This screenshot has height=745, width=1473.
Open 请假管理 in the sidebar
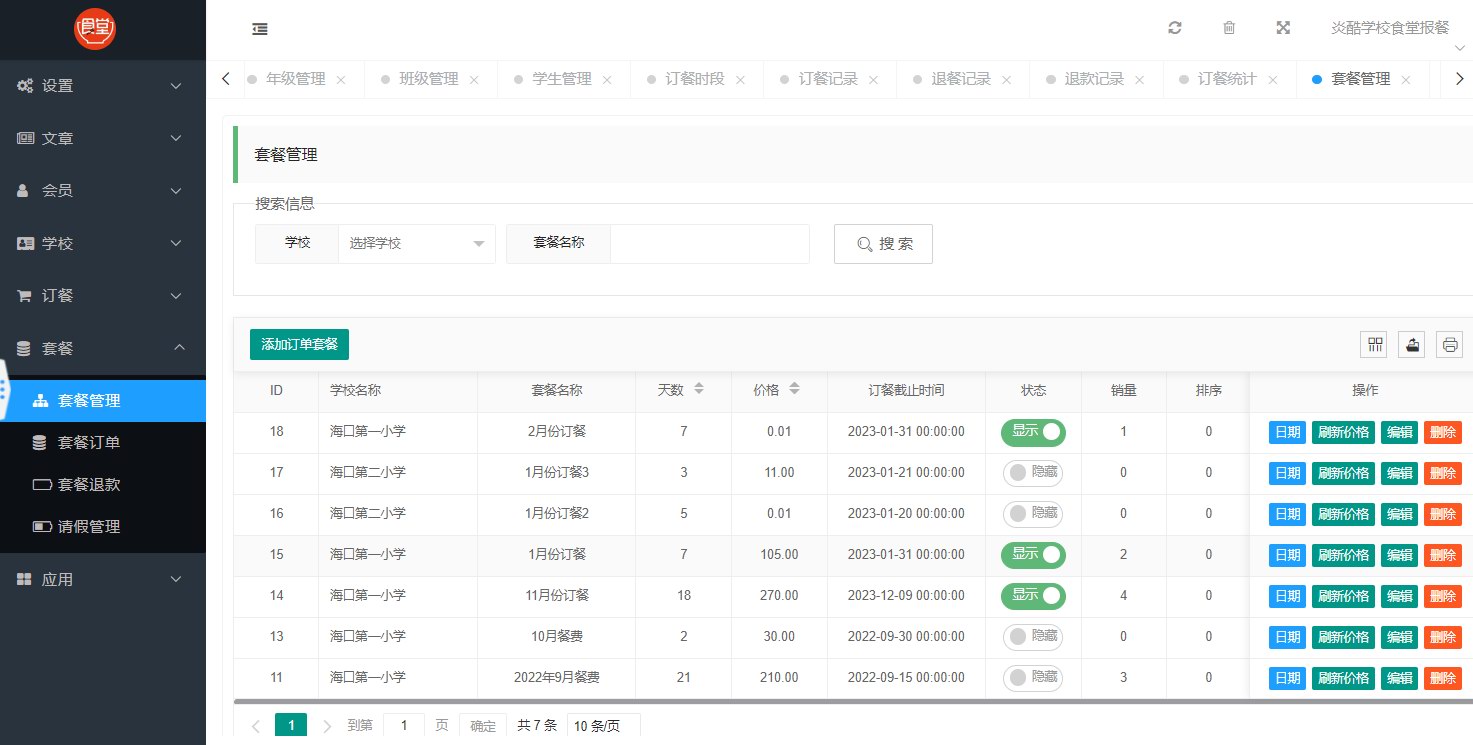[x=103, y=527]
